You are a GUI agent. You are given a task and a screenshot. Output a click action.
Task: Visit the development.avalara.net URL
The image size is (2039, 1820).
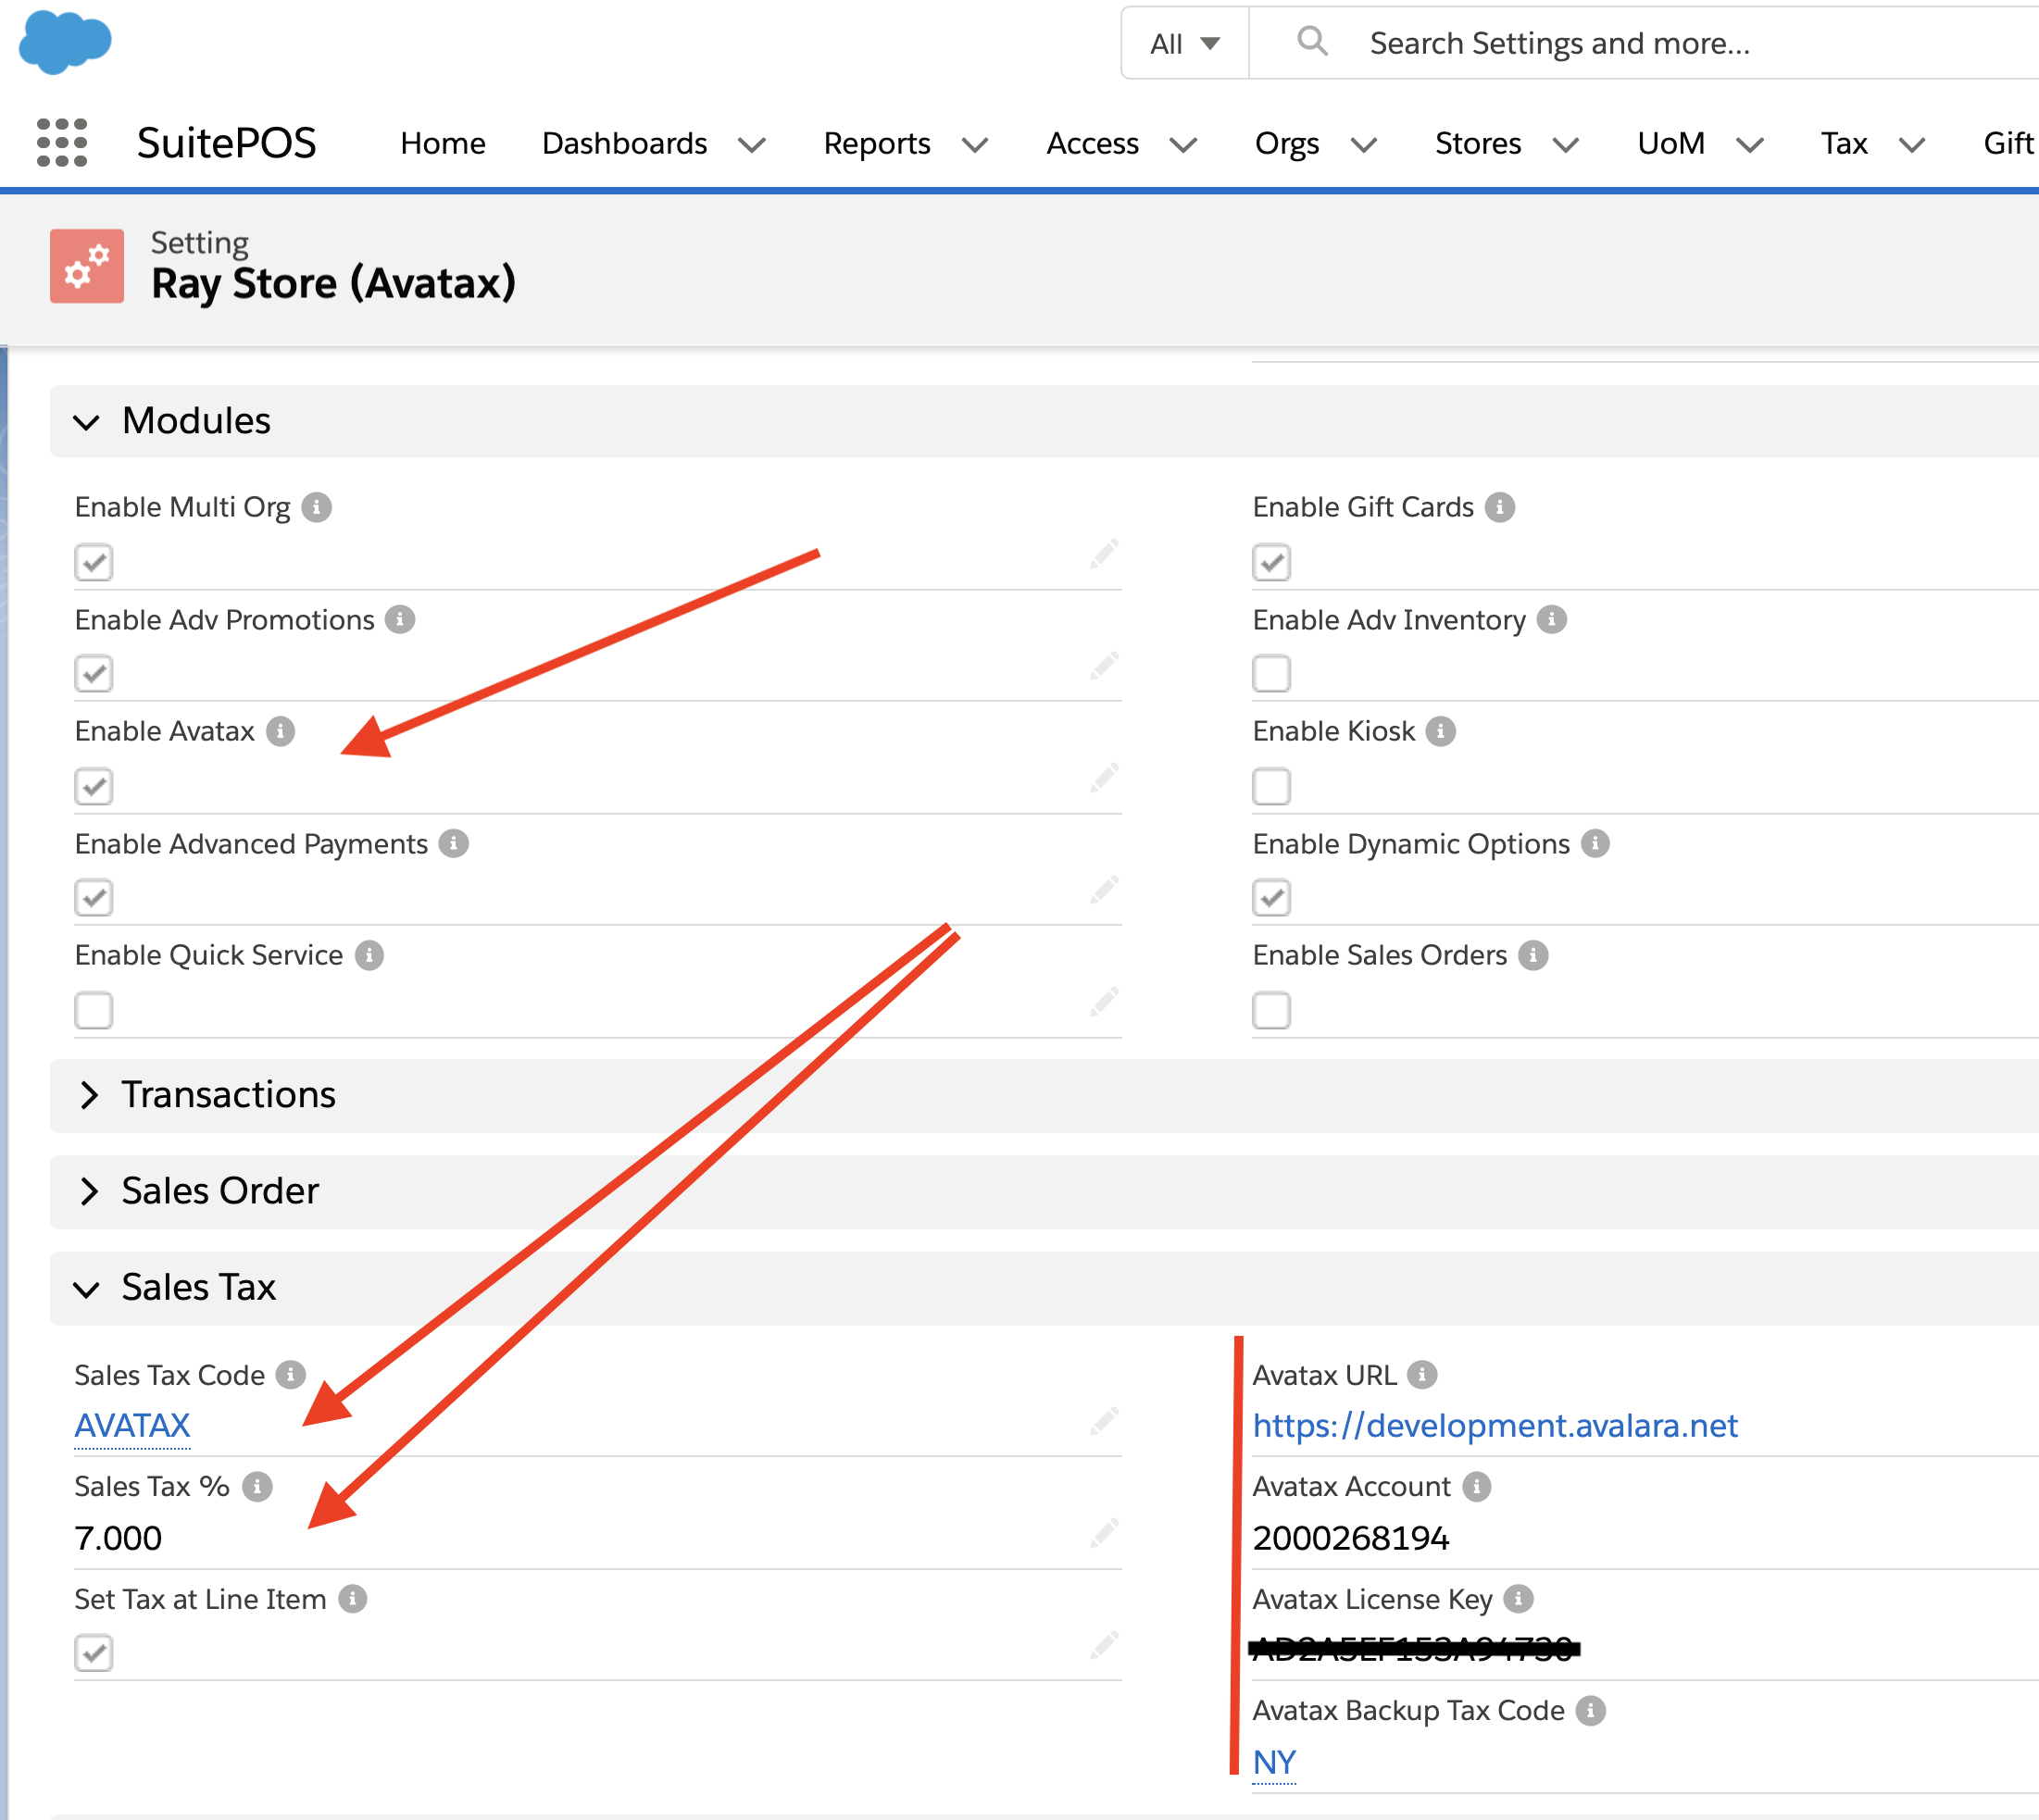pos(1495,1425)
